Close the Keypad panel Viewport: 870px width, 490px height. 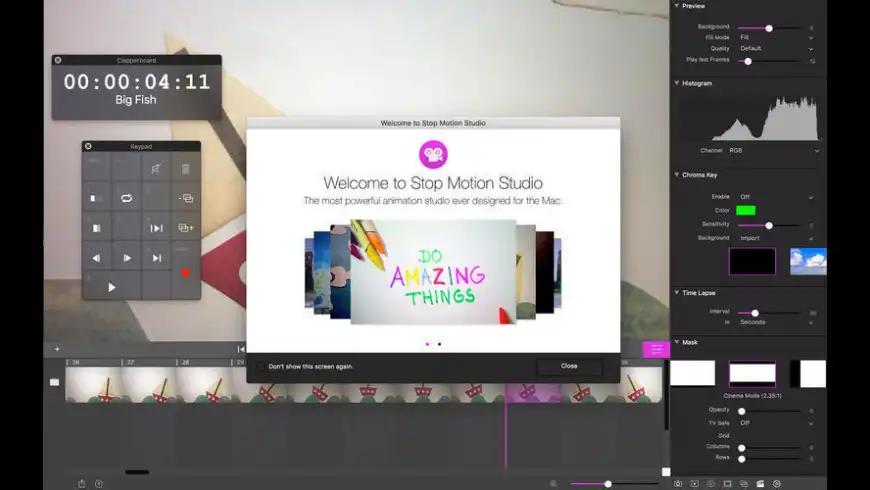[88, 146]
